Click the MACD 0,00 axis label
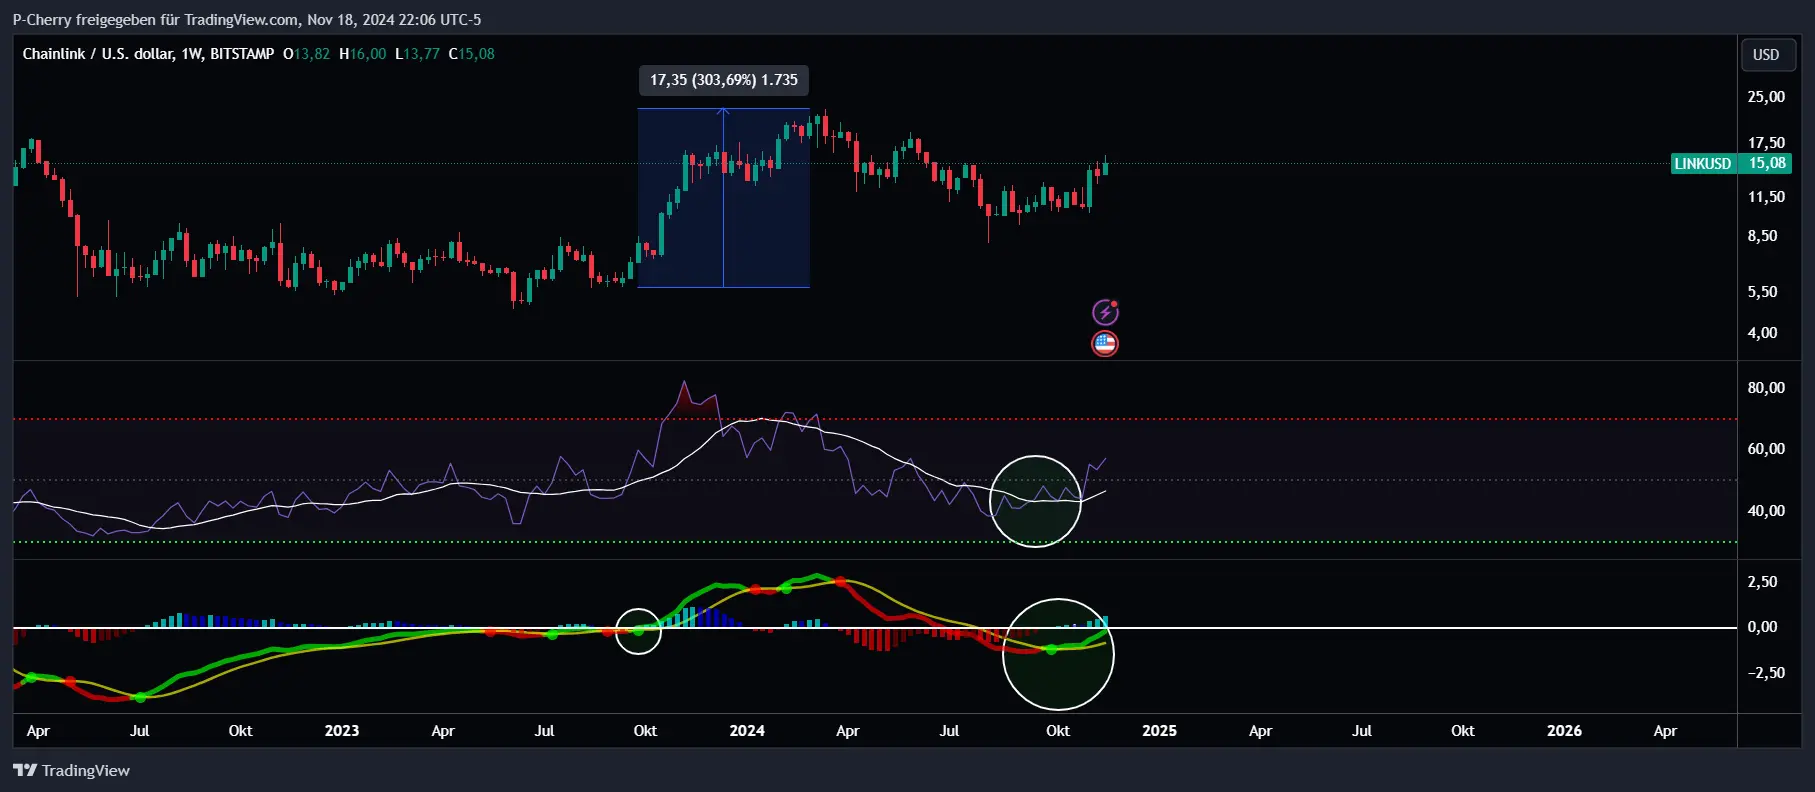 point(1762,627)
